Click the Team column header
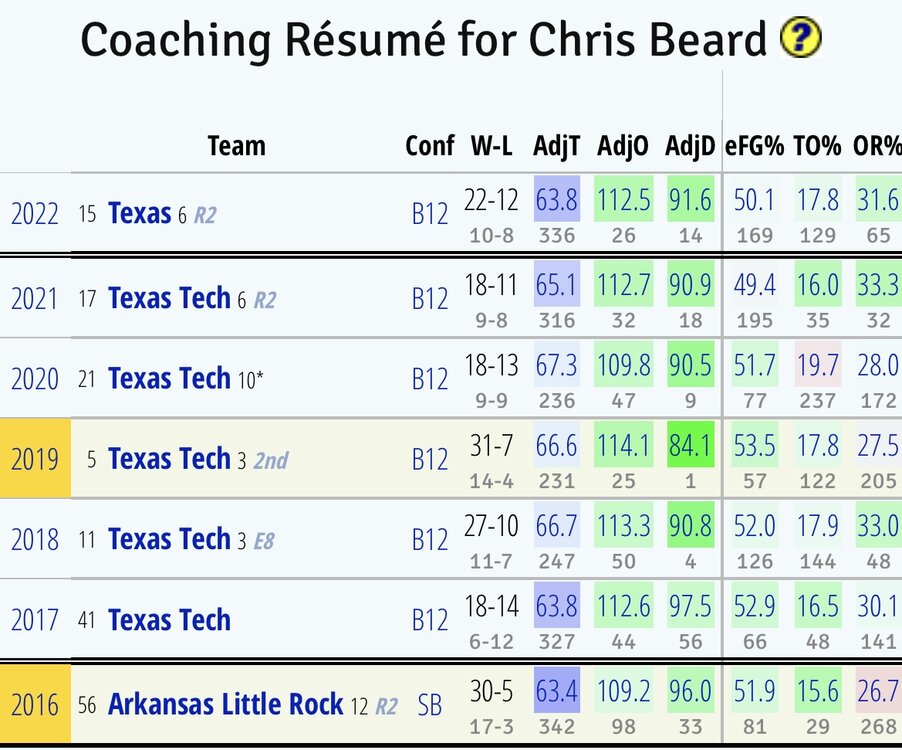 236,146
